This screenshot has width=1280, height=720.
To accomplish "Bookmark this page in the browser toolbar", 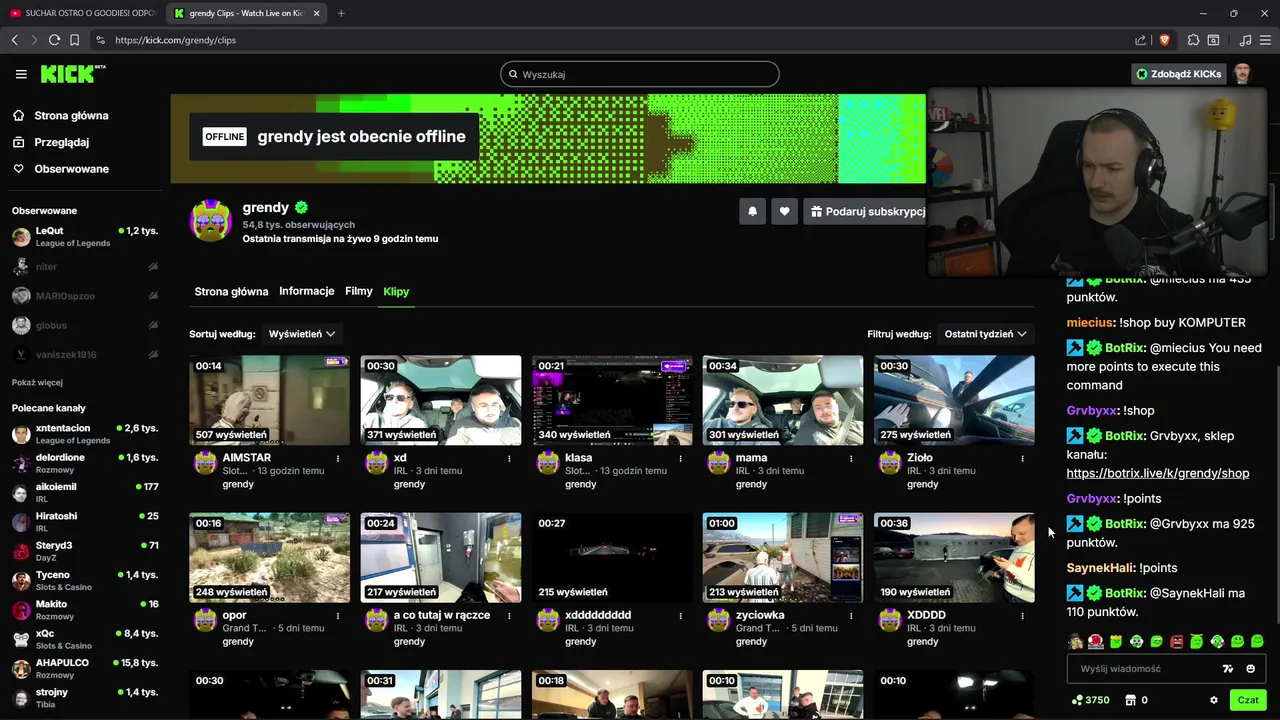I will click(x=74, y=40).
